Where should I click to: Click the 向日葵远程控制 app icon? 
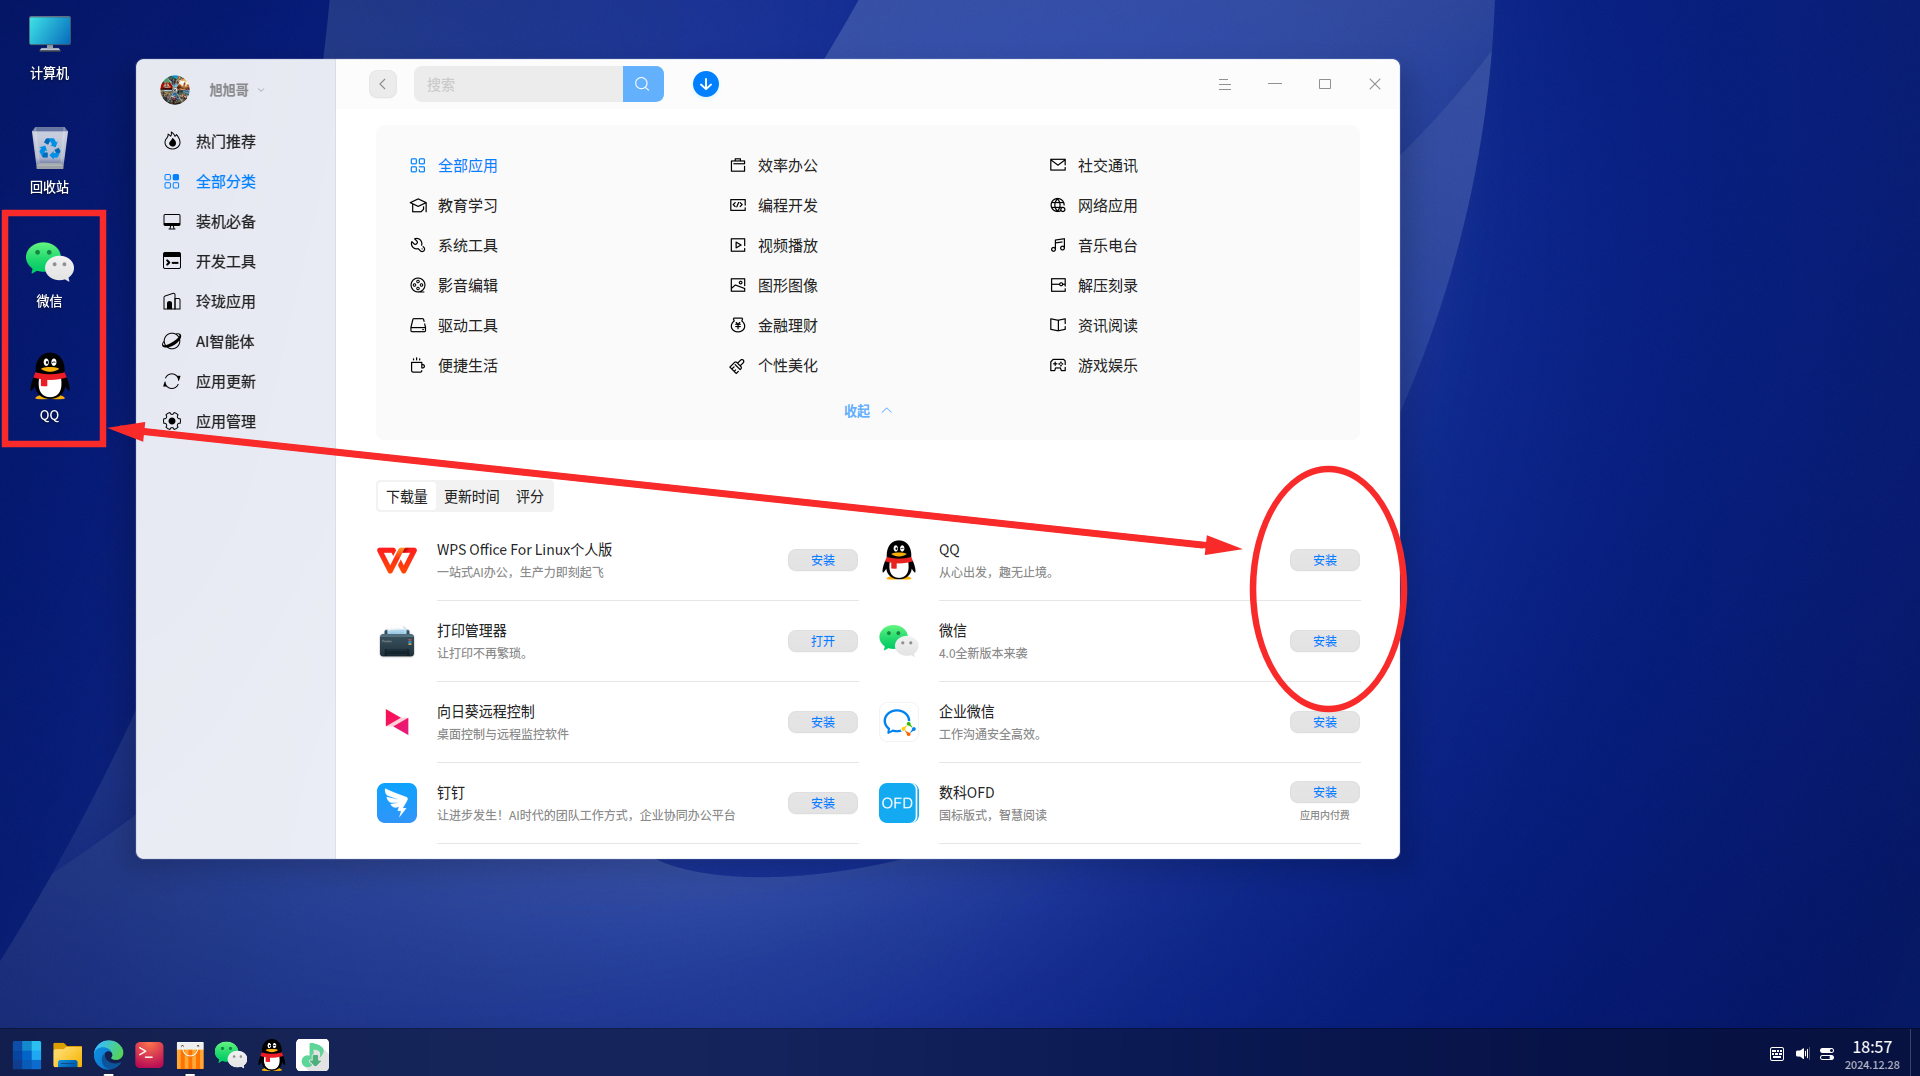pos(397,722)
